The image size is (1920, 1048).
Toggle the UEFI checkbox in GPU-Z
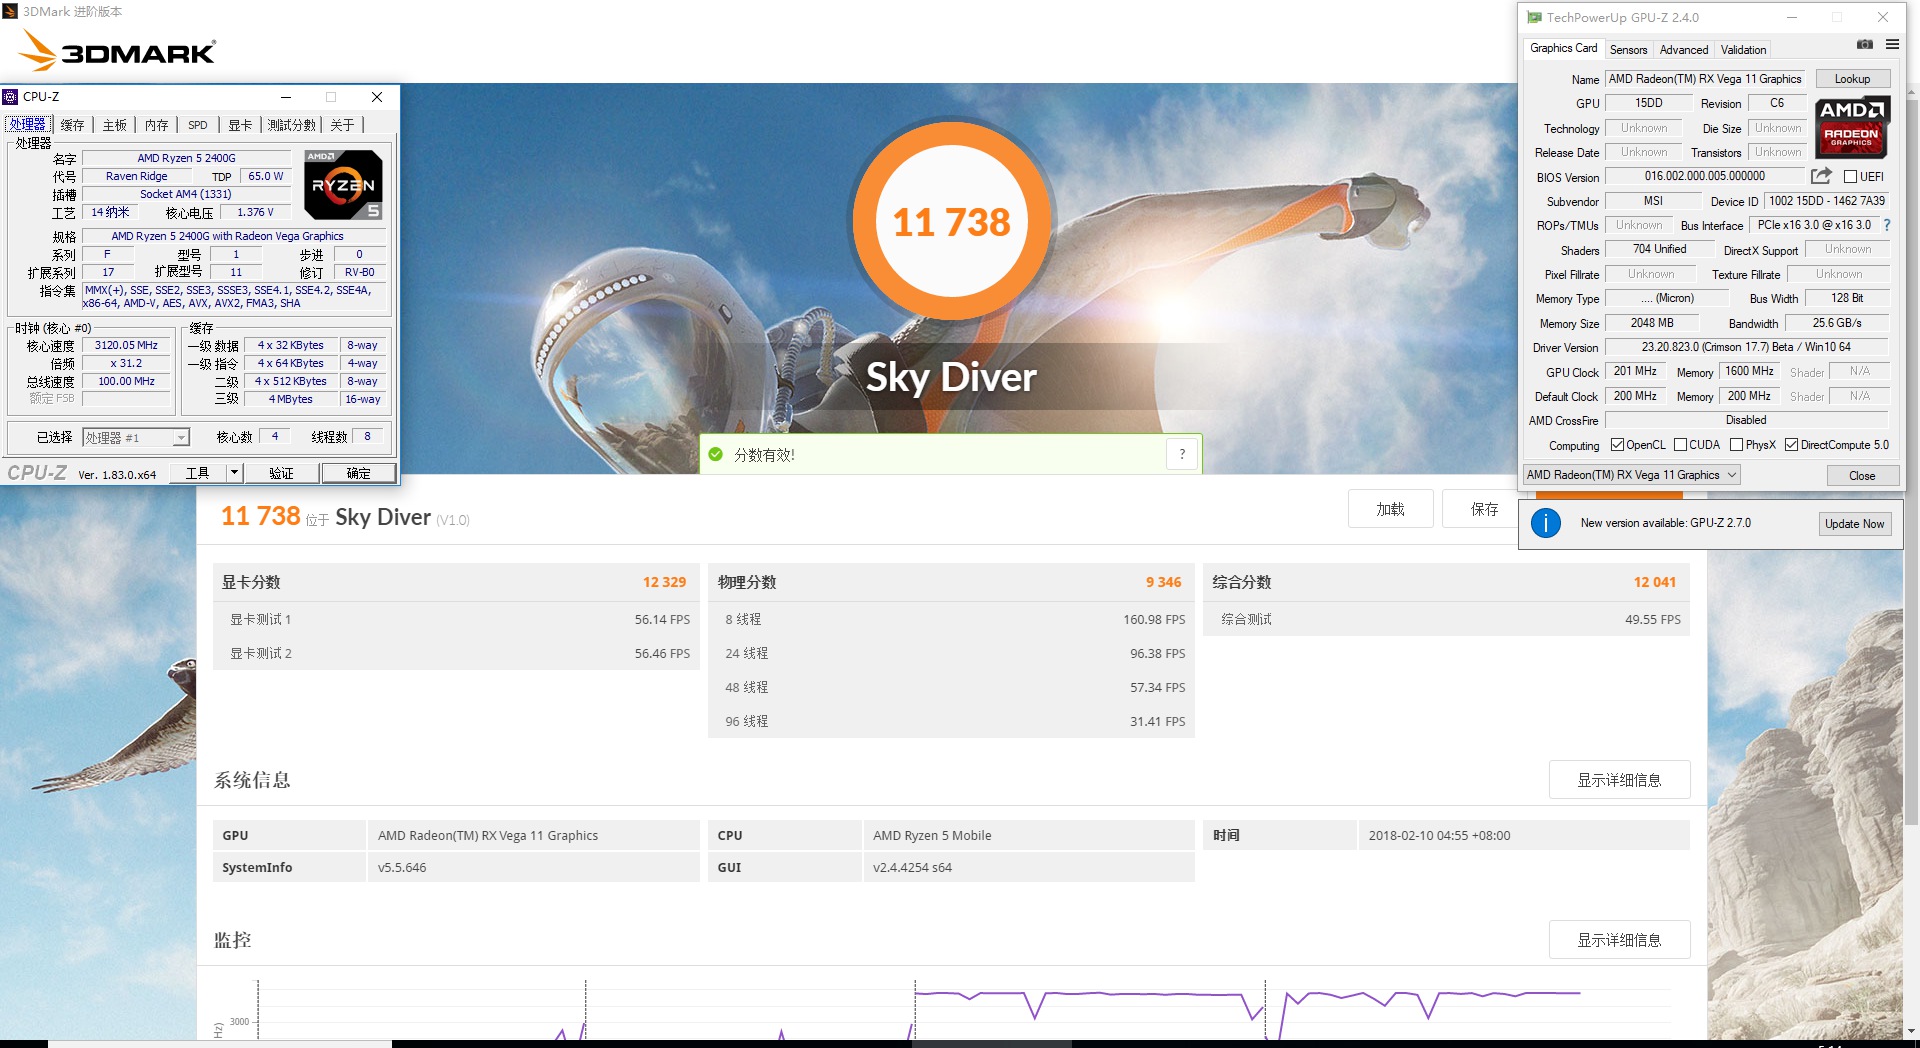[1850, 177]
